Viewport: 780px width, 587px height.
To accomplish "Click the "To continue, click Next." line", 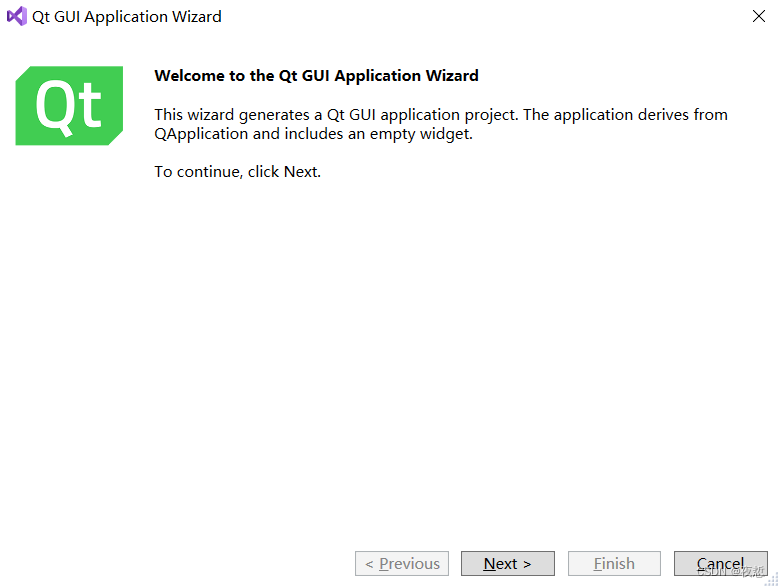I will [237, 172].
